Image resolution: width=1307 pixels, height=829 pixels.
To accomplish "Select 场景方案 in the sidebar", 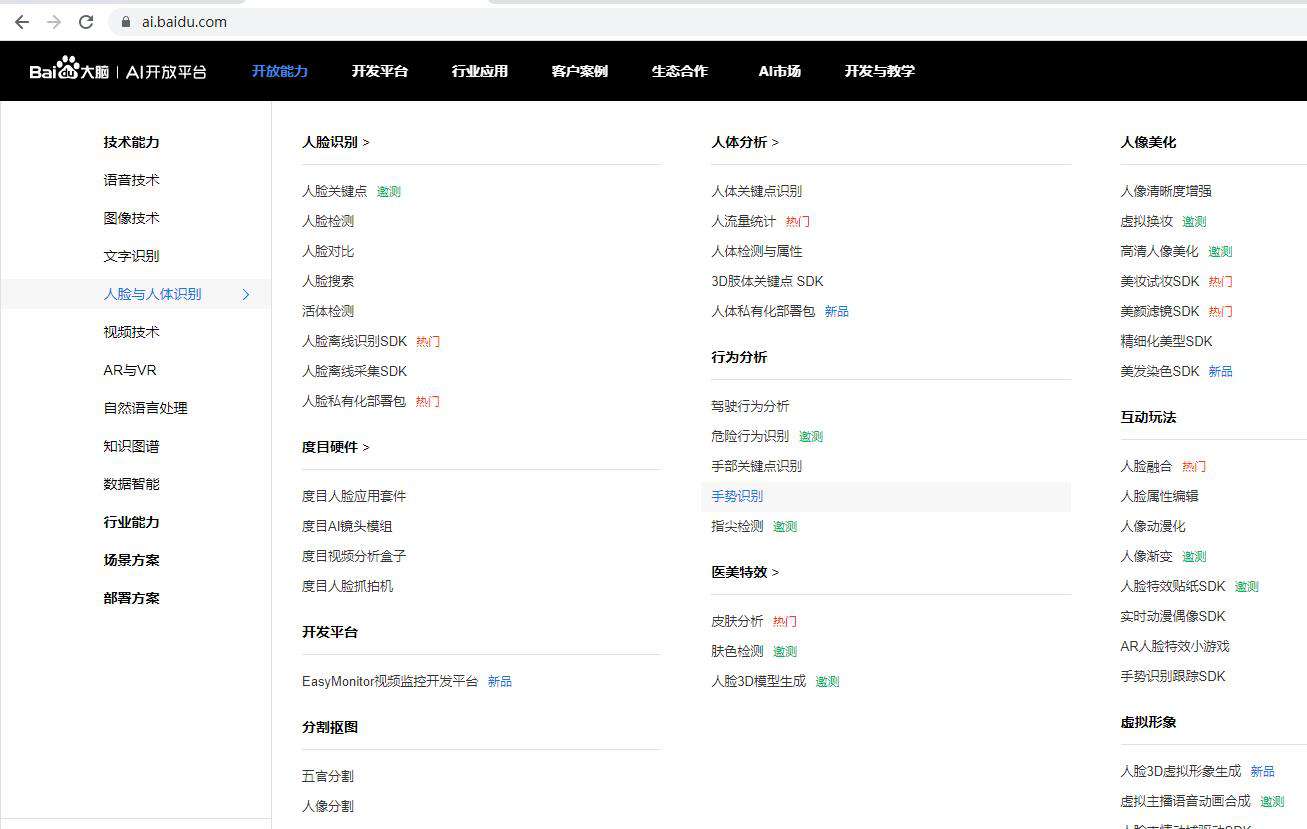I will [x=132, y=560].
